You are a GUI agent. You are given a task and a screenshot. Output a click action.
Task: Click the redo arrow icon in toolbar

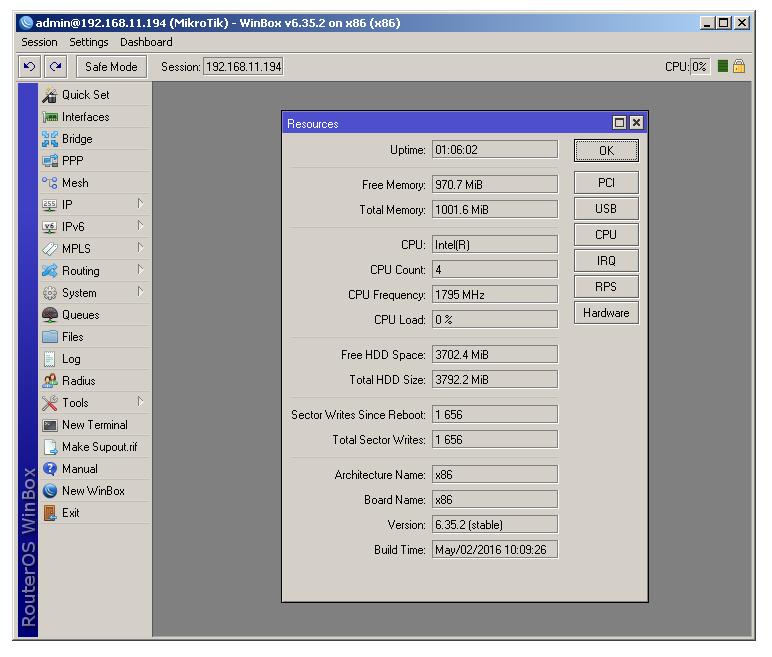[56, 67]
